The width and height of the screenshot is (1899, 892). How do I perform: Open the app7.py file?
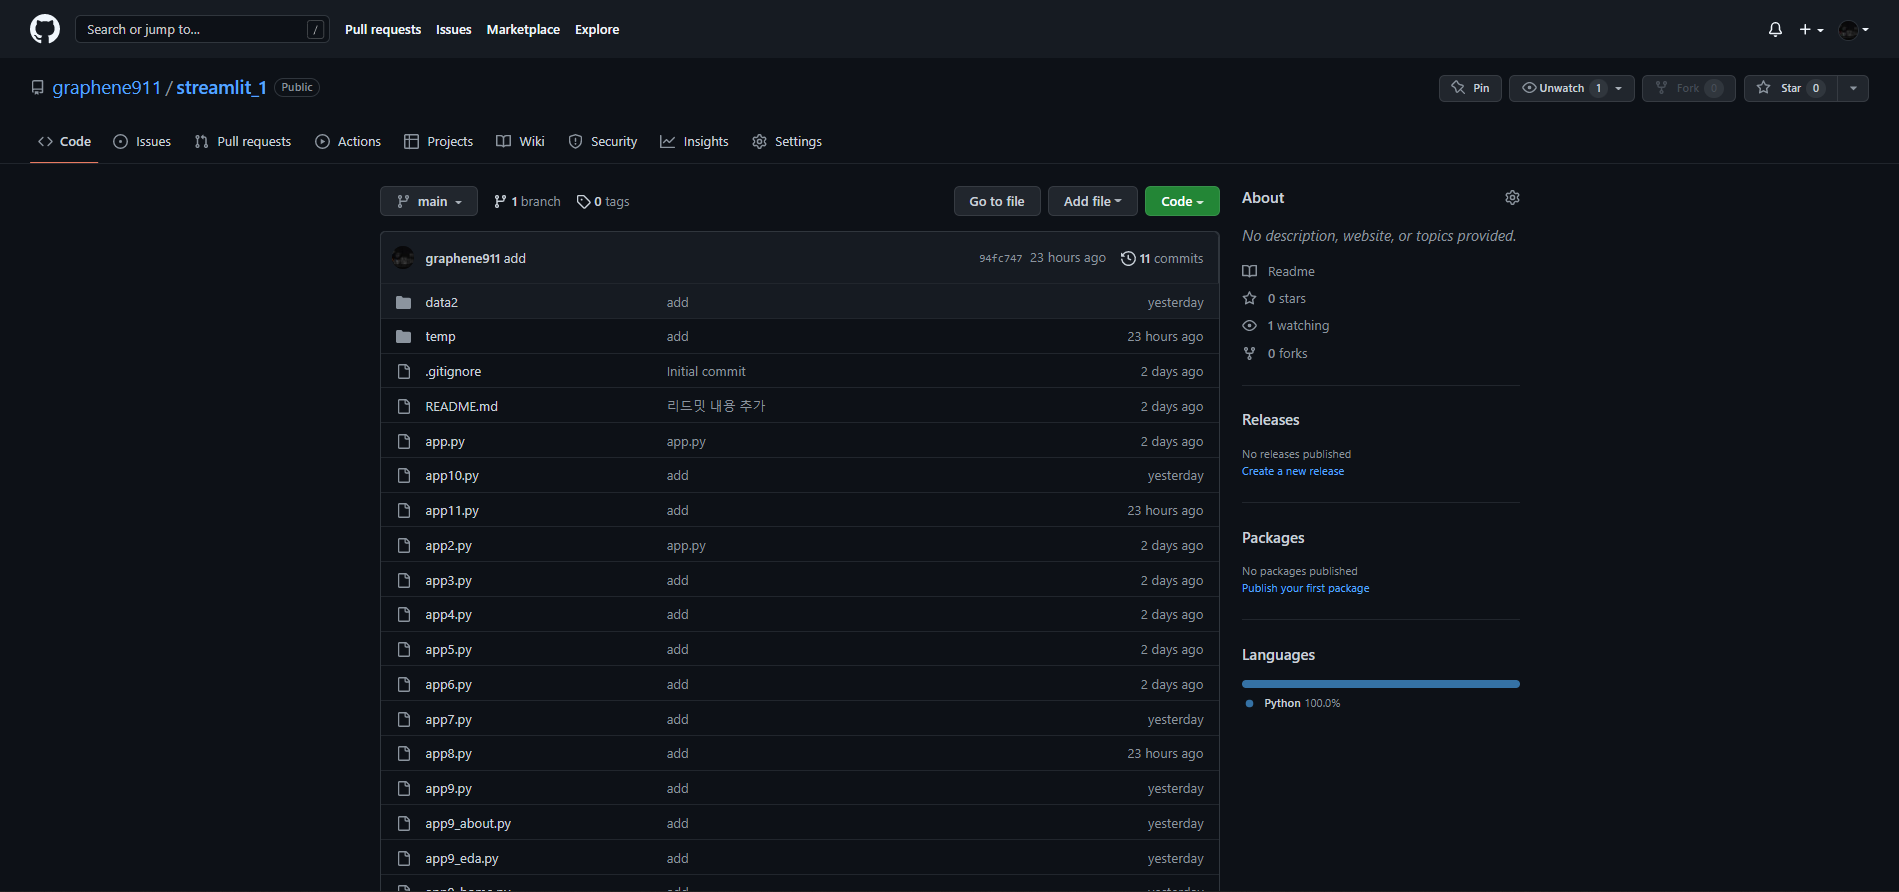pos(448,720)
